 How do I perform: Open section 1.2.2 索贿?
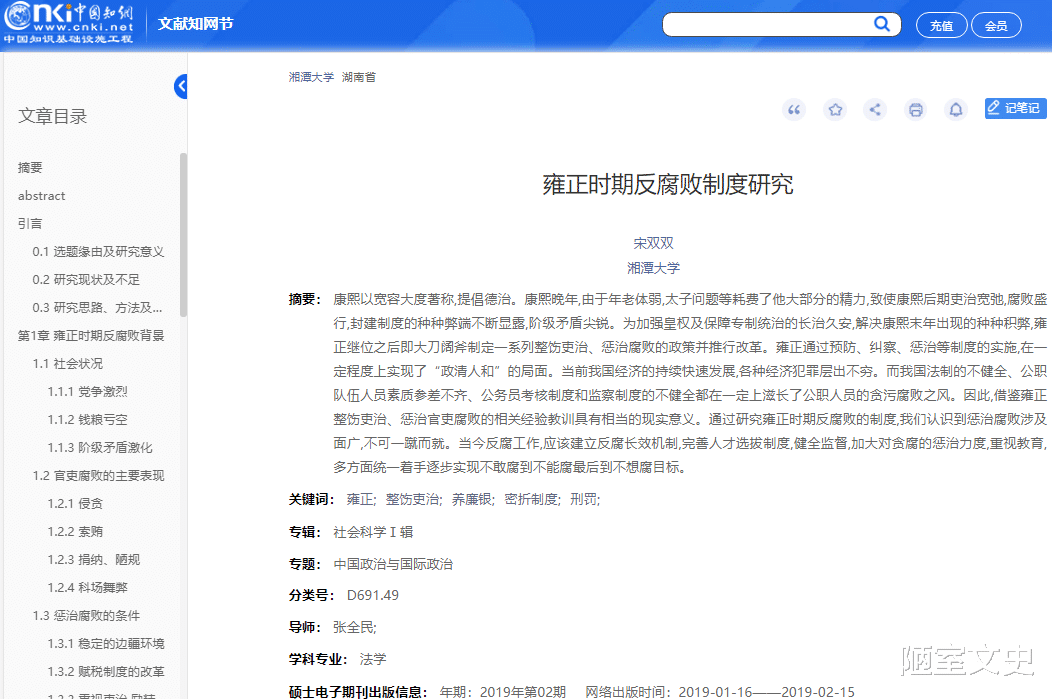[75, 532]
